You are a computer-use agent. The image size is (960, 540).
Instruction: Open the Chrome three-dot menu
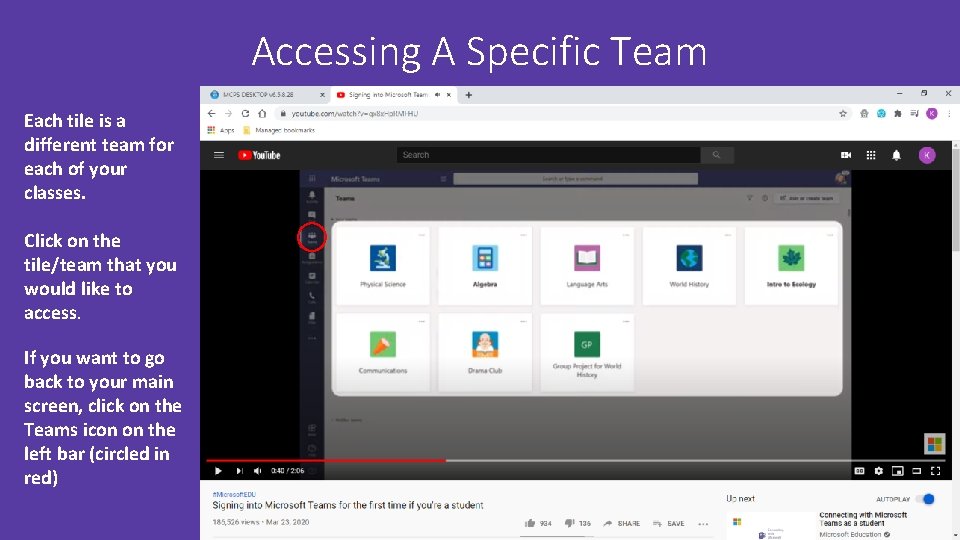pos(949,113)
